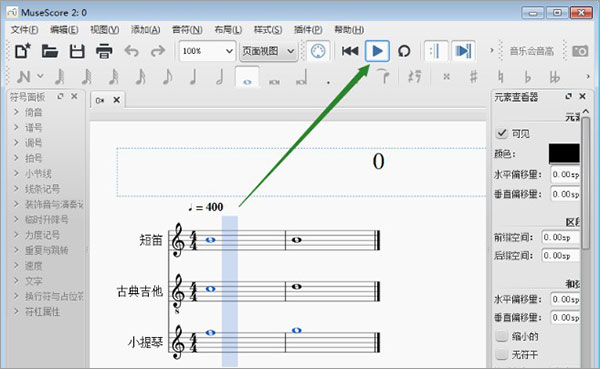Image resolution: width=600 pixels, height=369 pixels.
Task: Toggle play repeats icon
Action: (x=435, y=51)
